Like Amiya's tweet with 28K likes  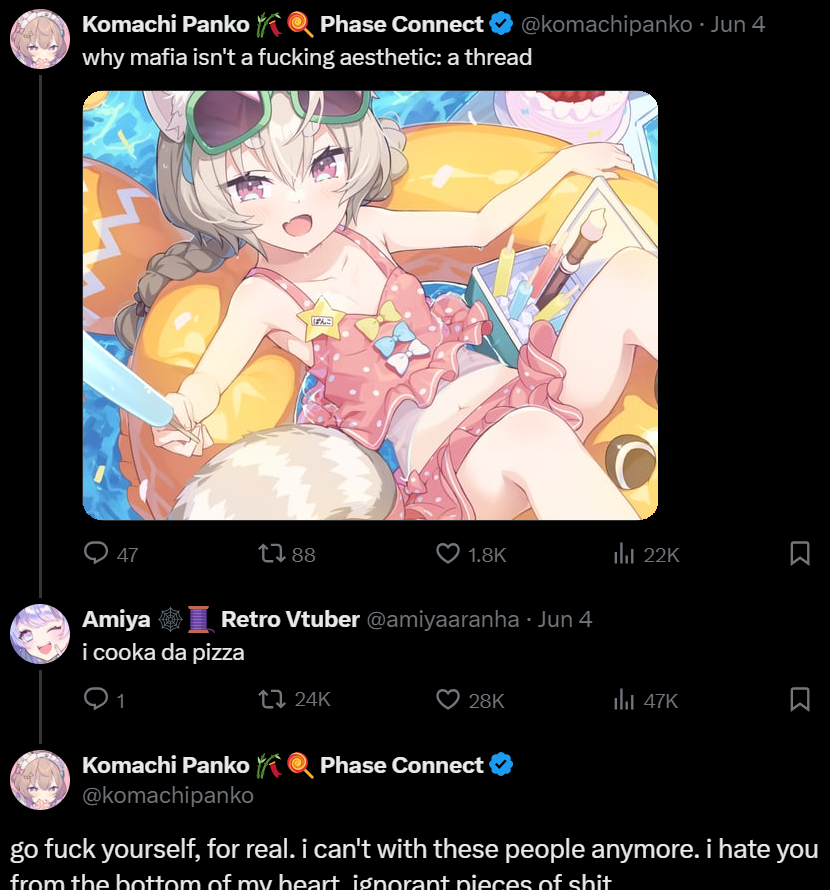[x=448, y=699]
